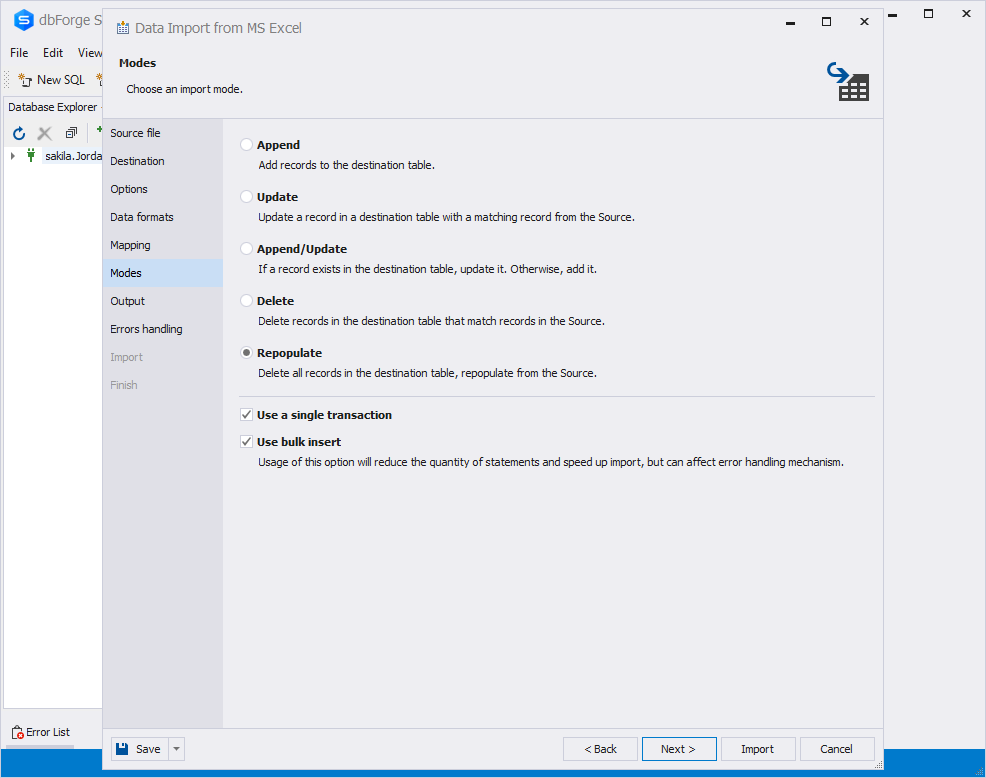Screen dimensions: 986x778
Task: Save the import template
Action: pos(140,749)
